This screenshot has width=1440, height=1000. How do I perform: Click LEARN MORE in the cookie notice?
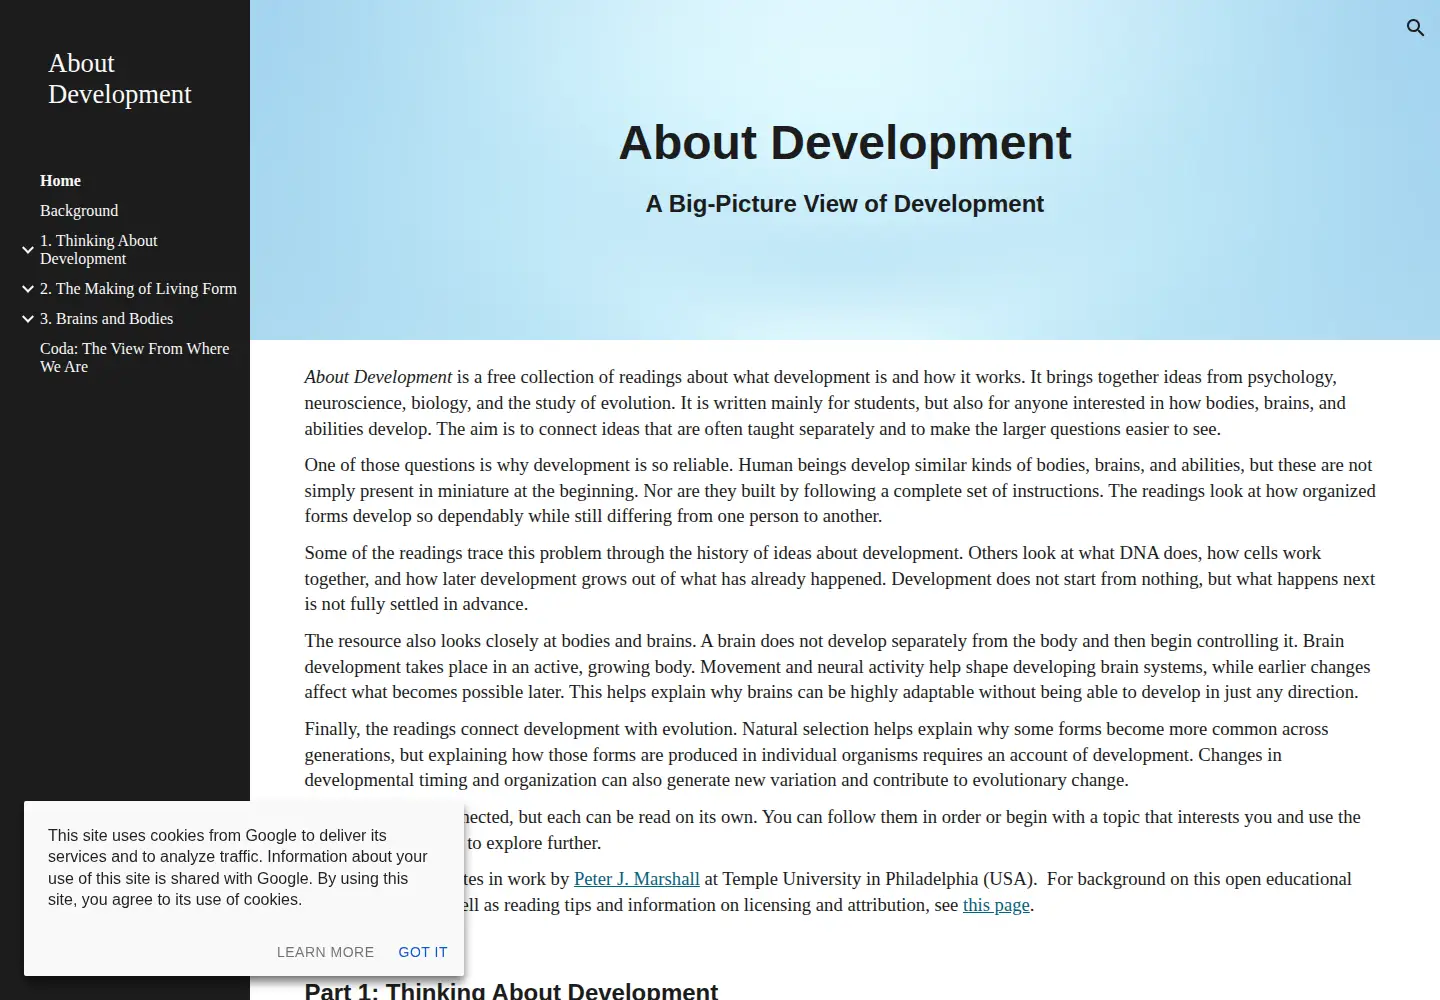[x=325, y=952]
